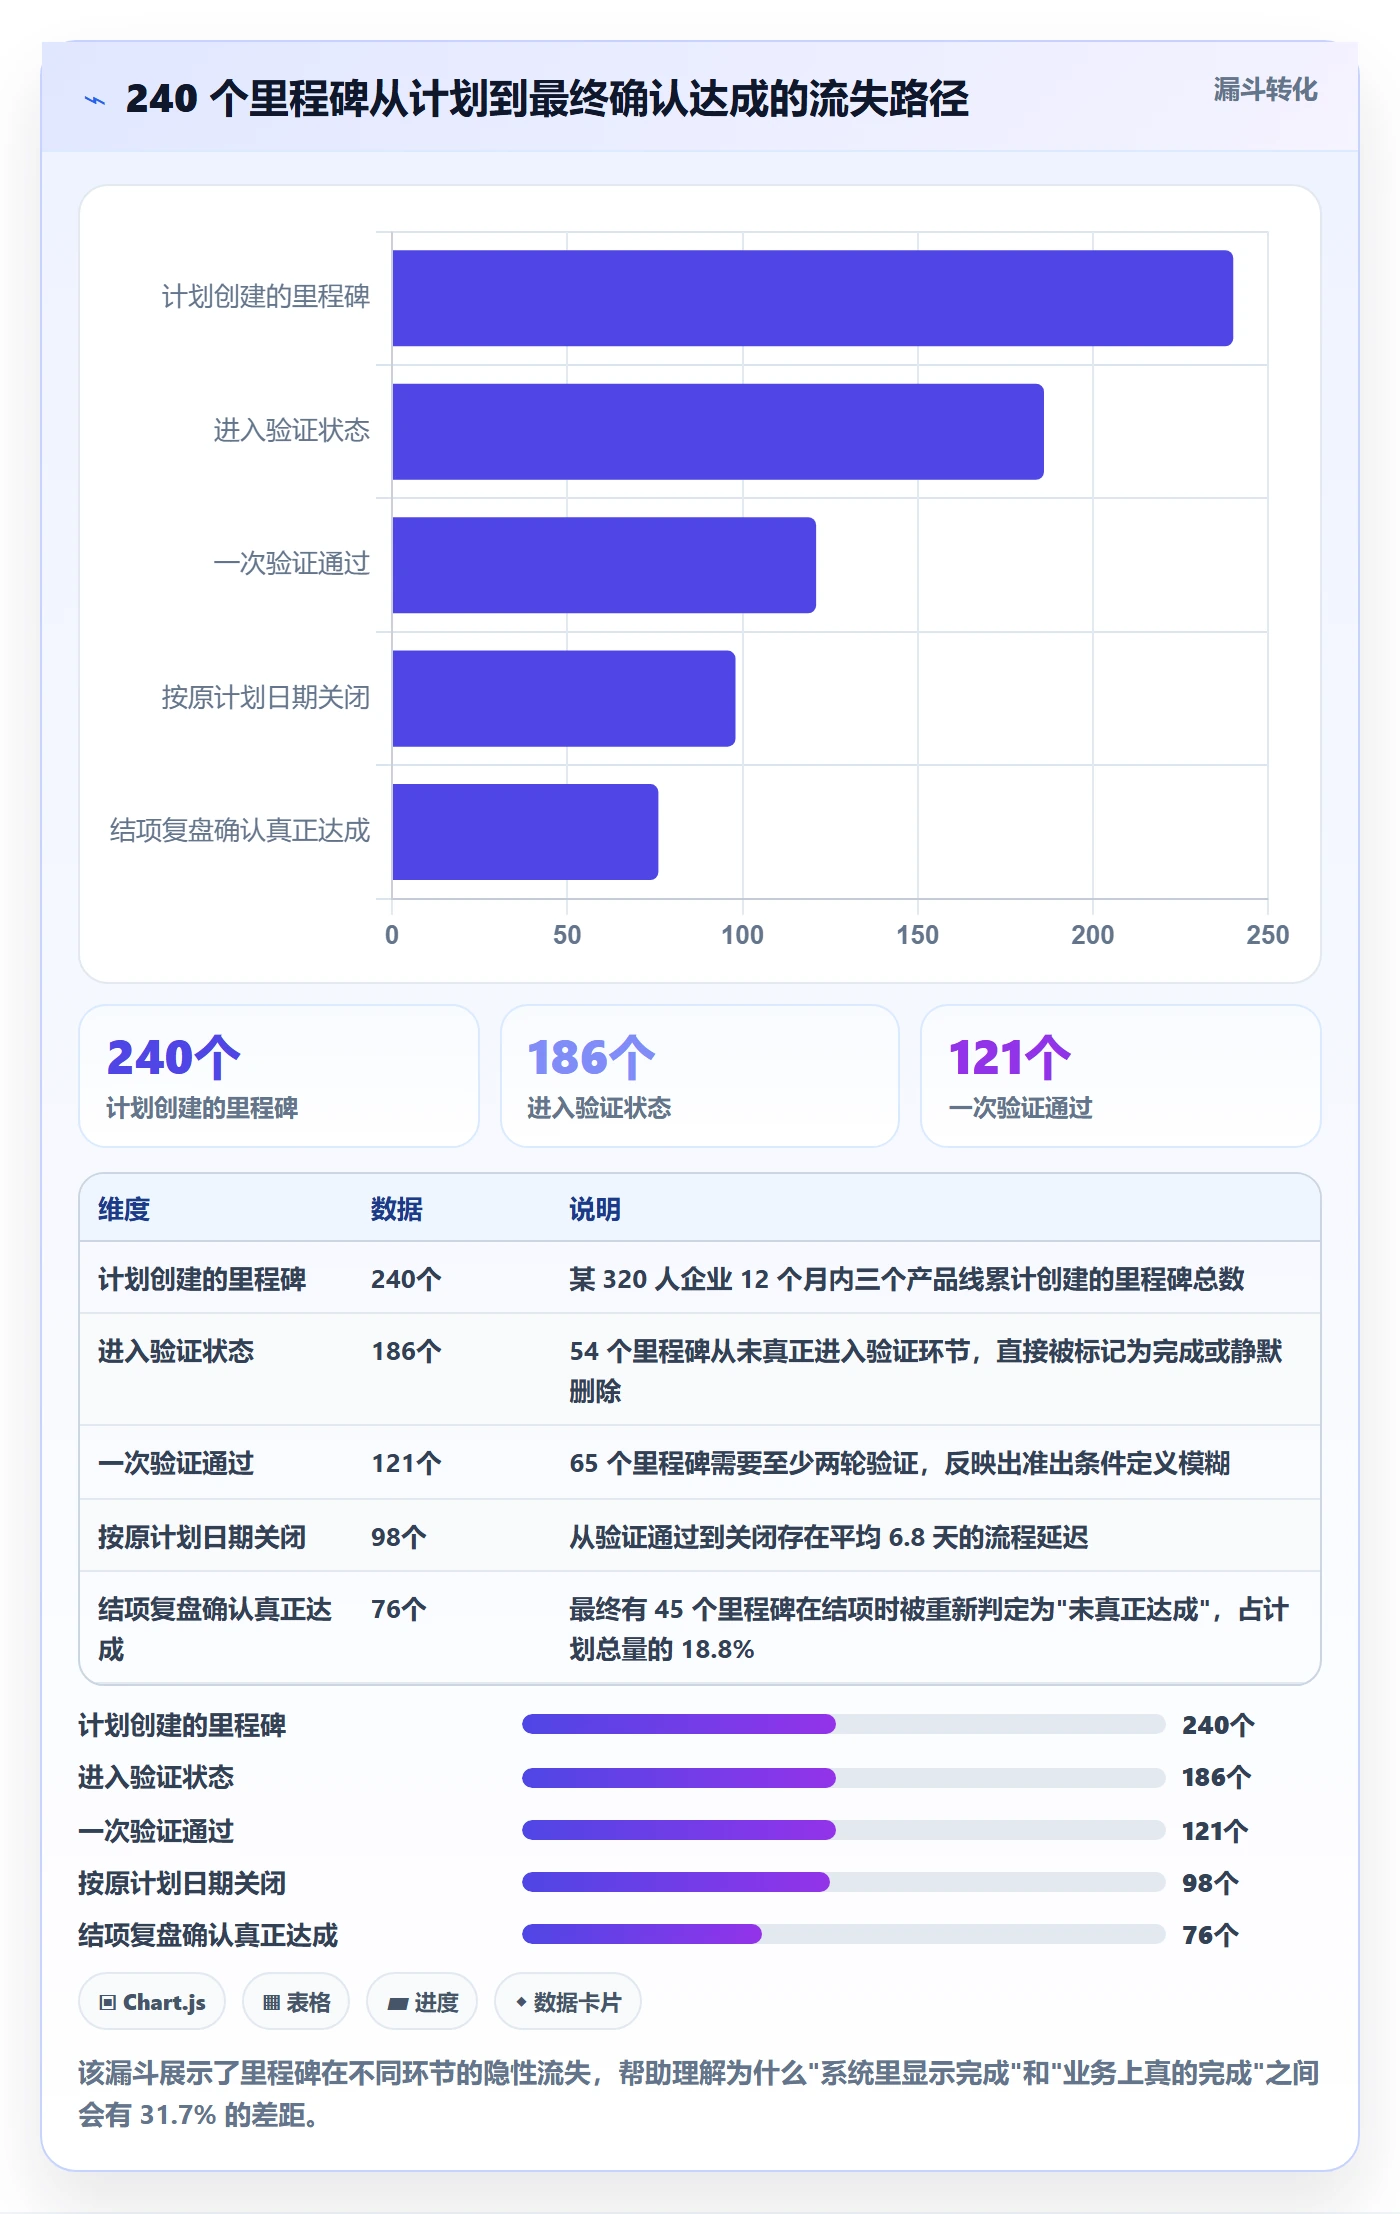Click the 150 tick label on the chart axis
This screenshot has height=2214, width=1400.
917,935
